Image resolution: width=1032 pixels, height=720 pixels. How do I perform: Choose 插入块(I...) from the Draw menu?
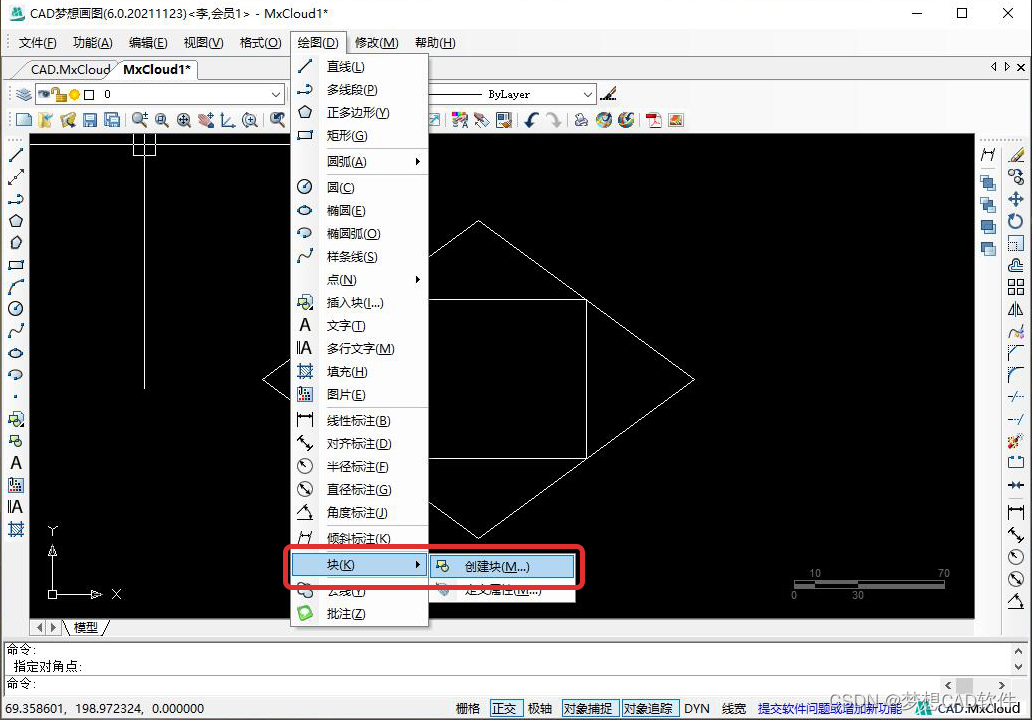click(x=359, y=303)
